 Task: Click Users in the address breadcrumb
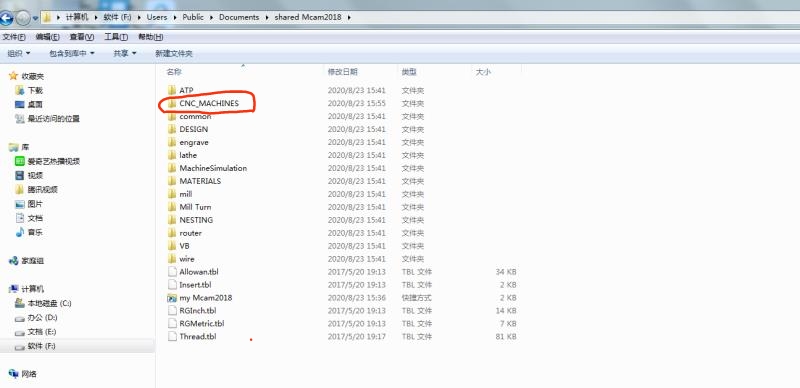[x=157, y=17]
